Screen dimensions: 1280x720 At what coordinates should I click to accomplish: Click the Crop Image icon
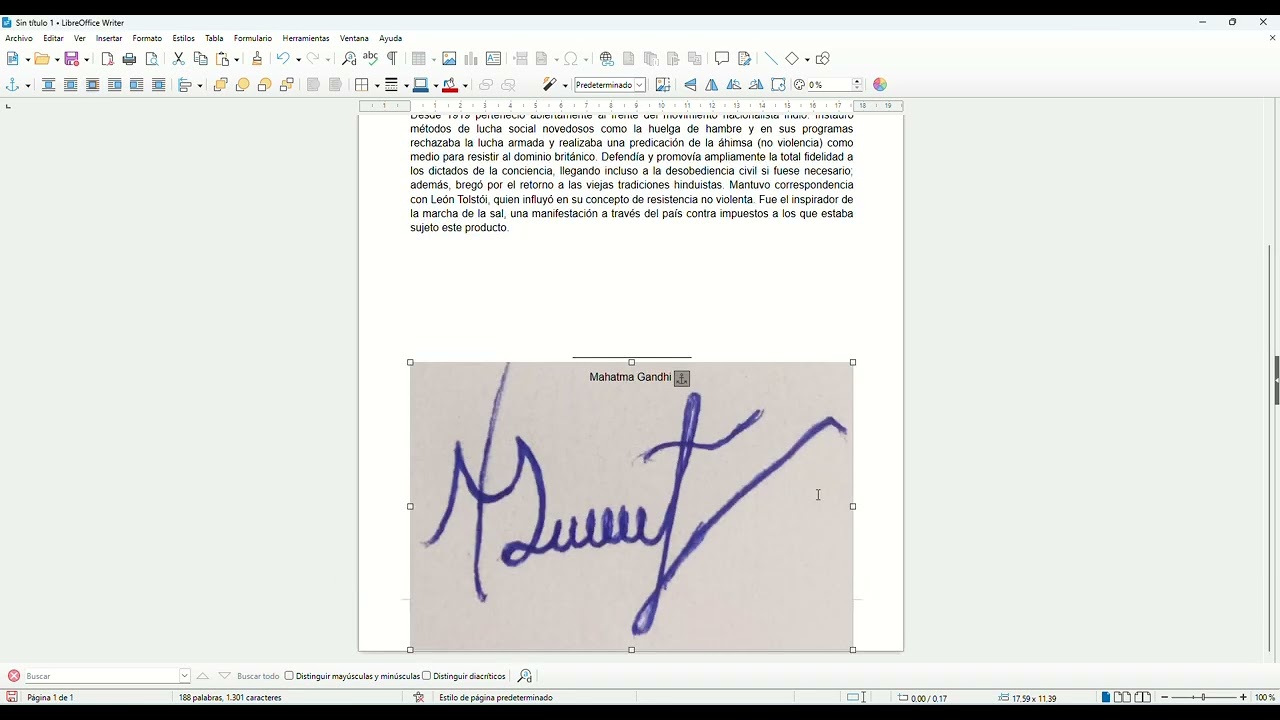(x=663, y=85)
